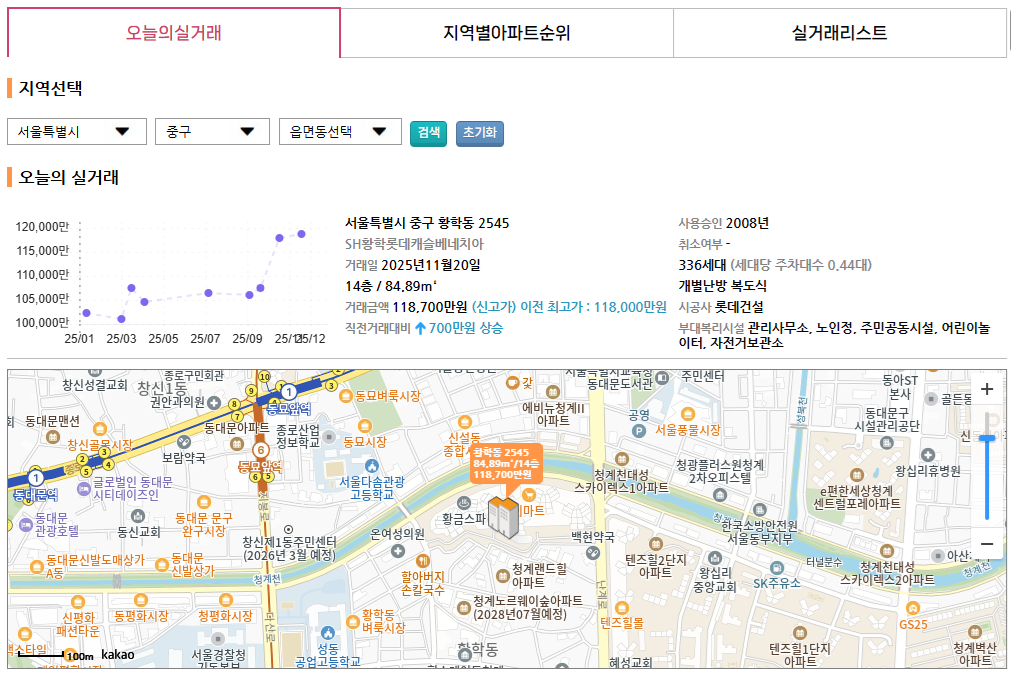Click the highest data point on price chart
Viewport: 1011px width, 675px height.
tap(302, 234)
